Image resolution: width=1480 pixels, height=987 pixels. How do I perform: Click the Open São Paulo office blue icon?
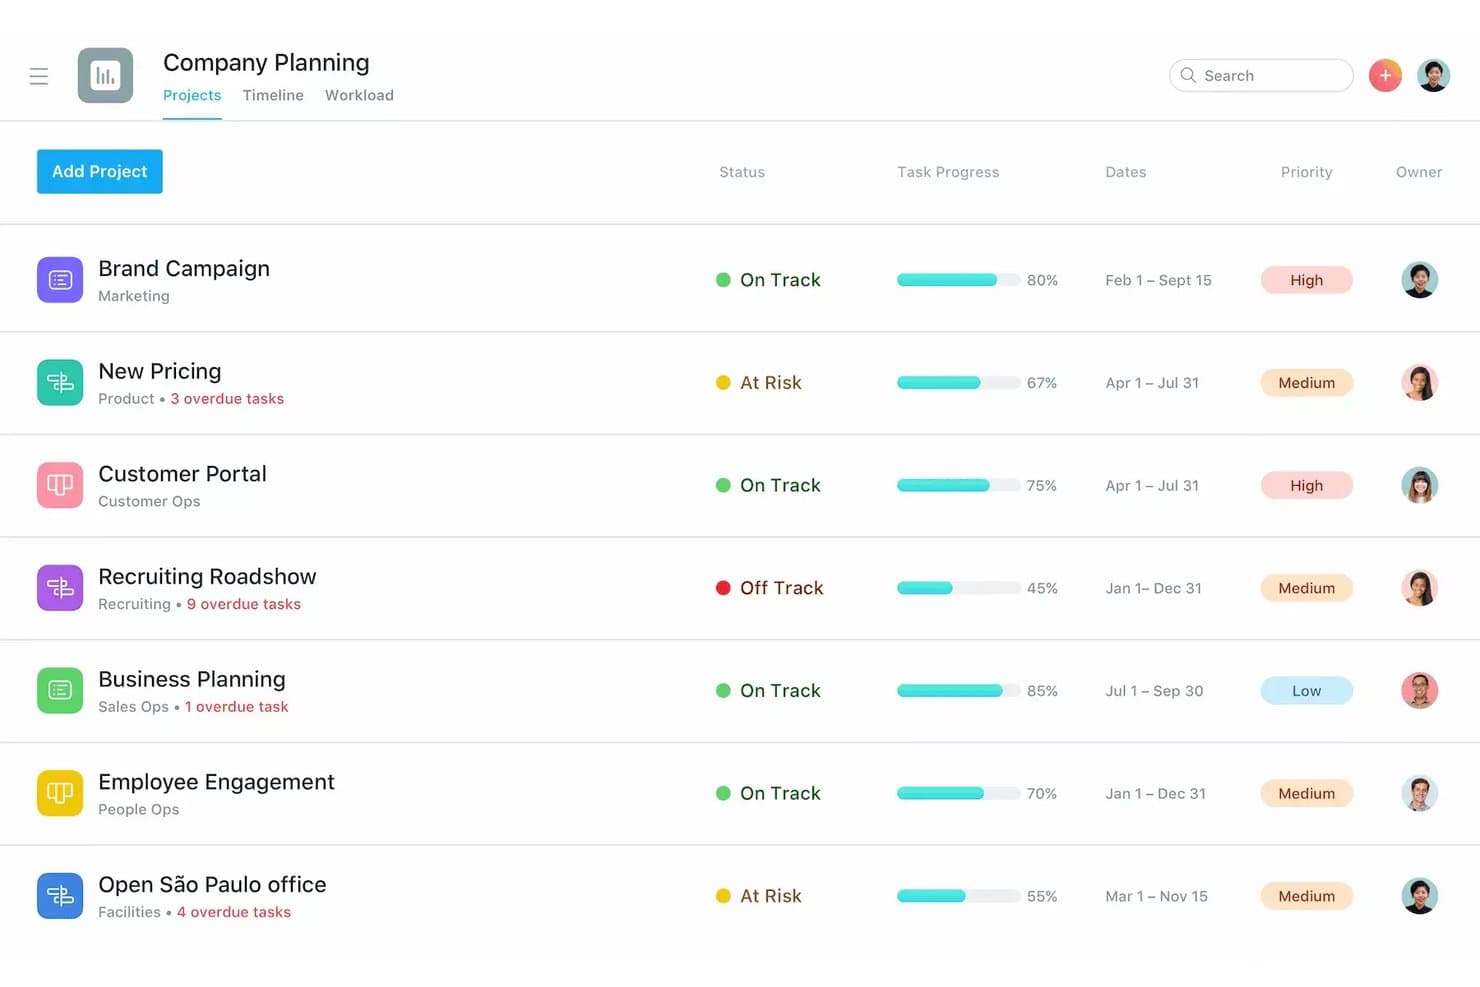click(60, 896)
